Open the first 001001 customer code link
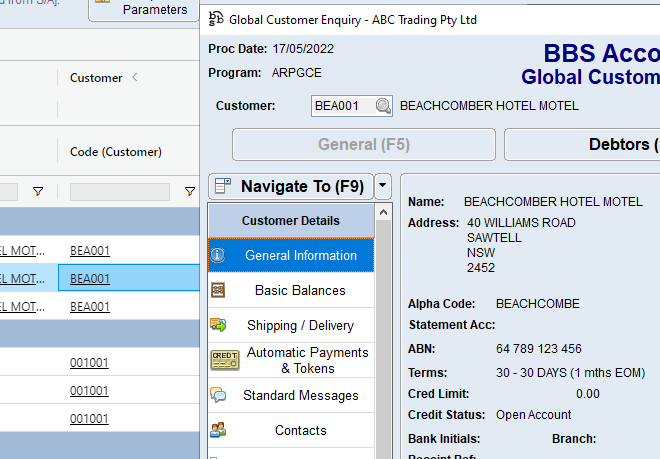660x459 pixels. pyautogui.click(x=90, y=363)
